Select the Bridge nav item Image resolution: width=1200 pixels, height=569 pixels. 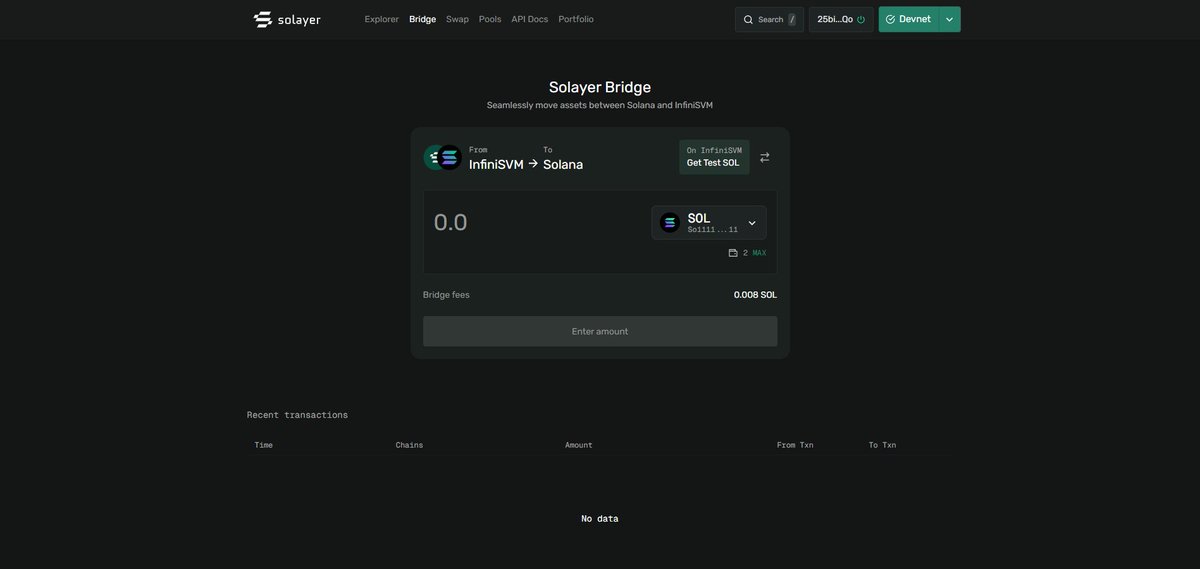422,19
